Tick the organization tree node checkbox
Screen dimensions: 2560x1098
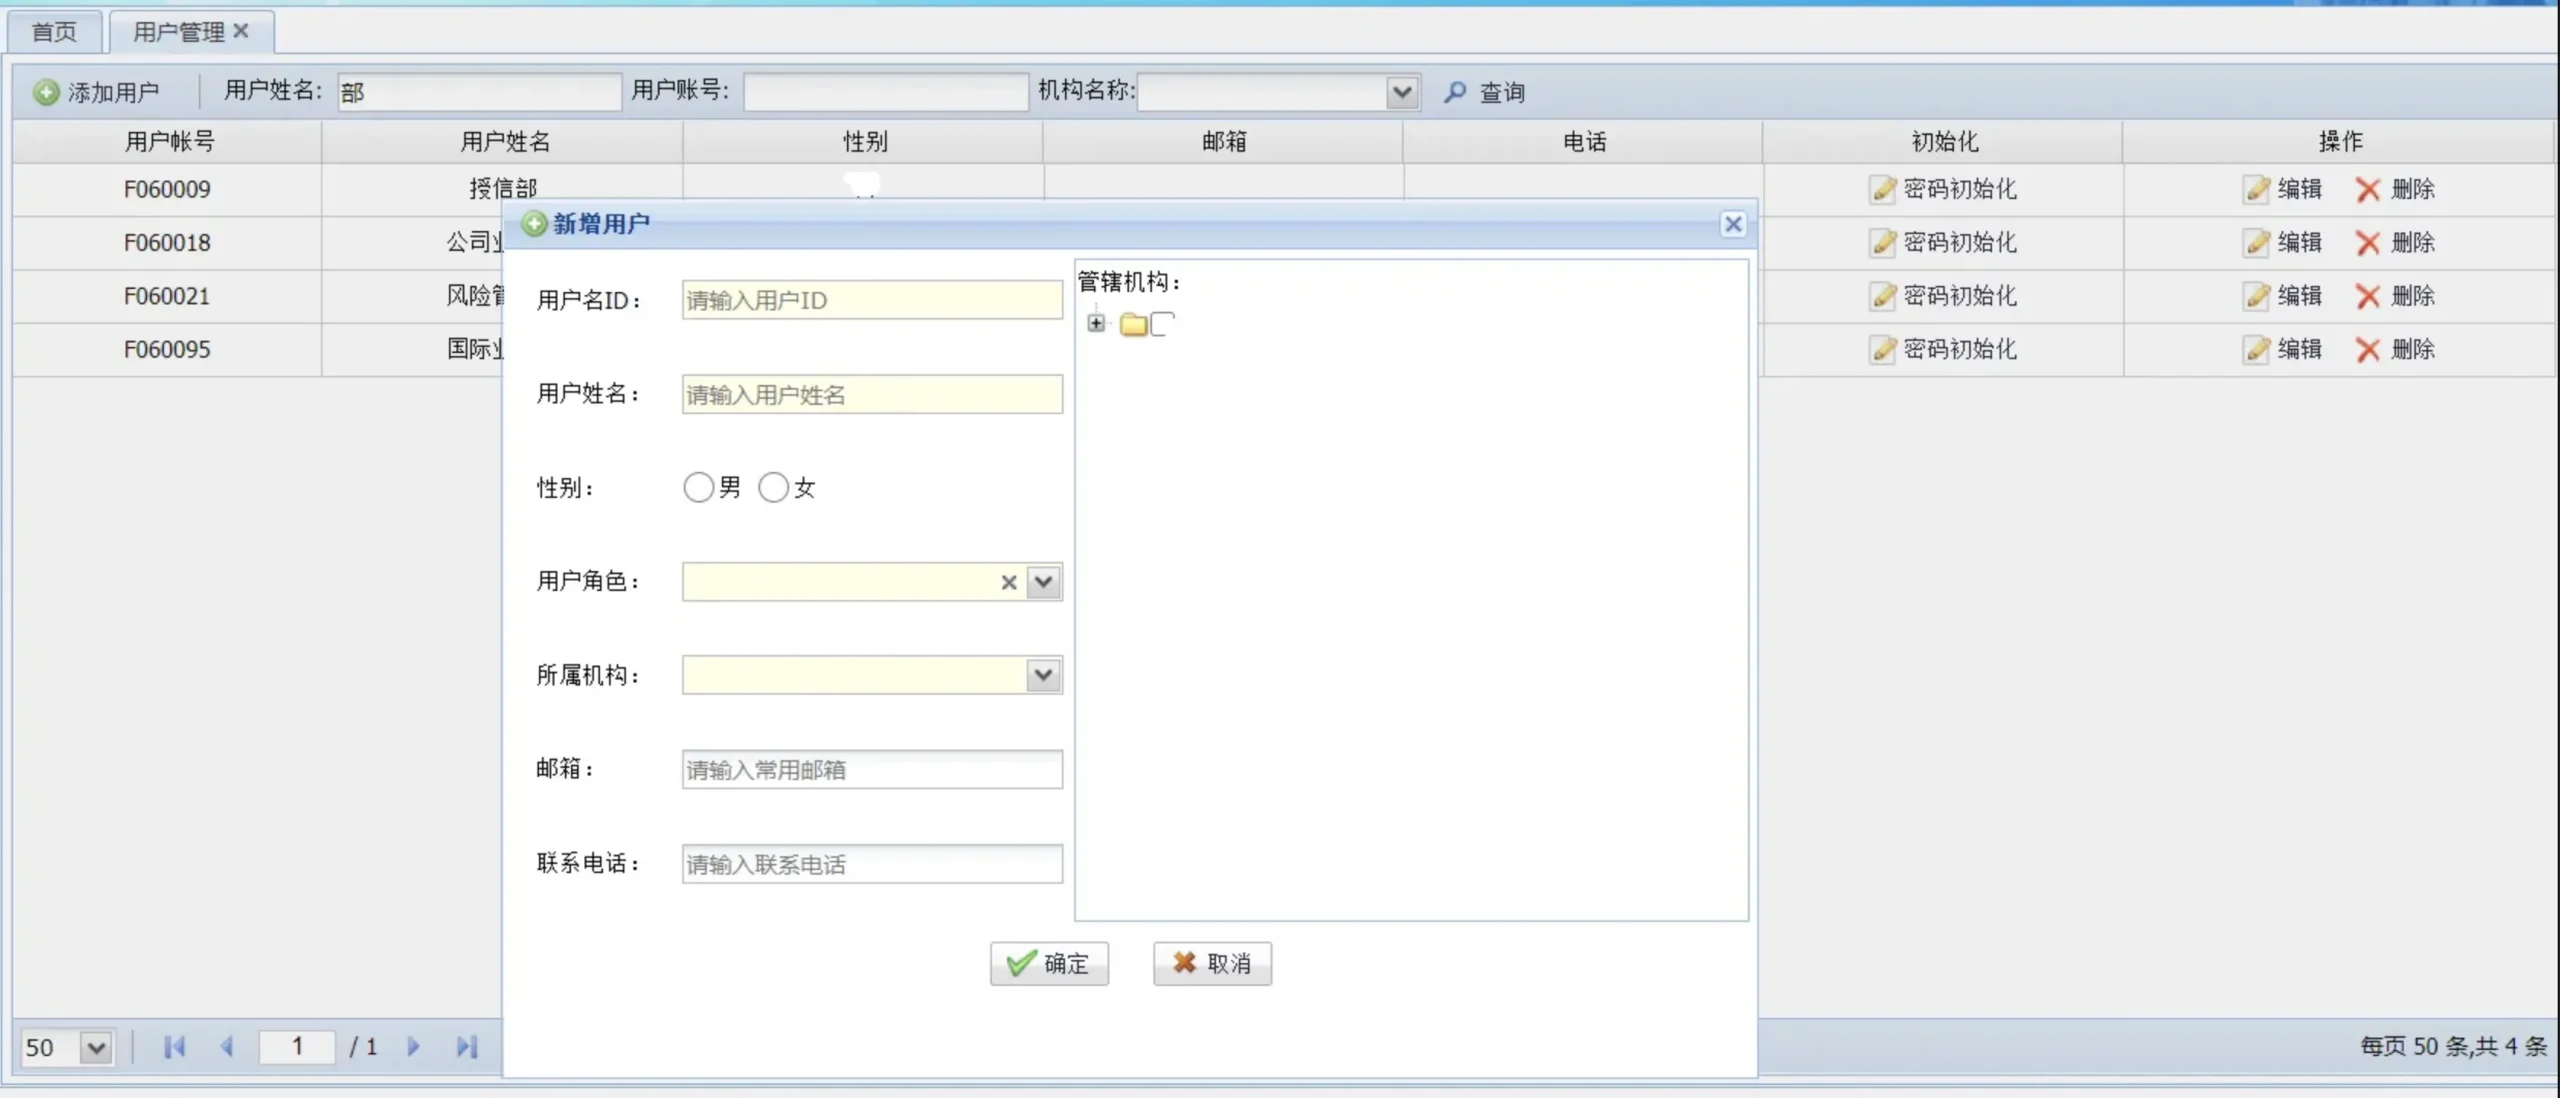pyautogui.click(x=1161, y=323)
